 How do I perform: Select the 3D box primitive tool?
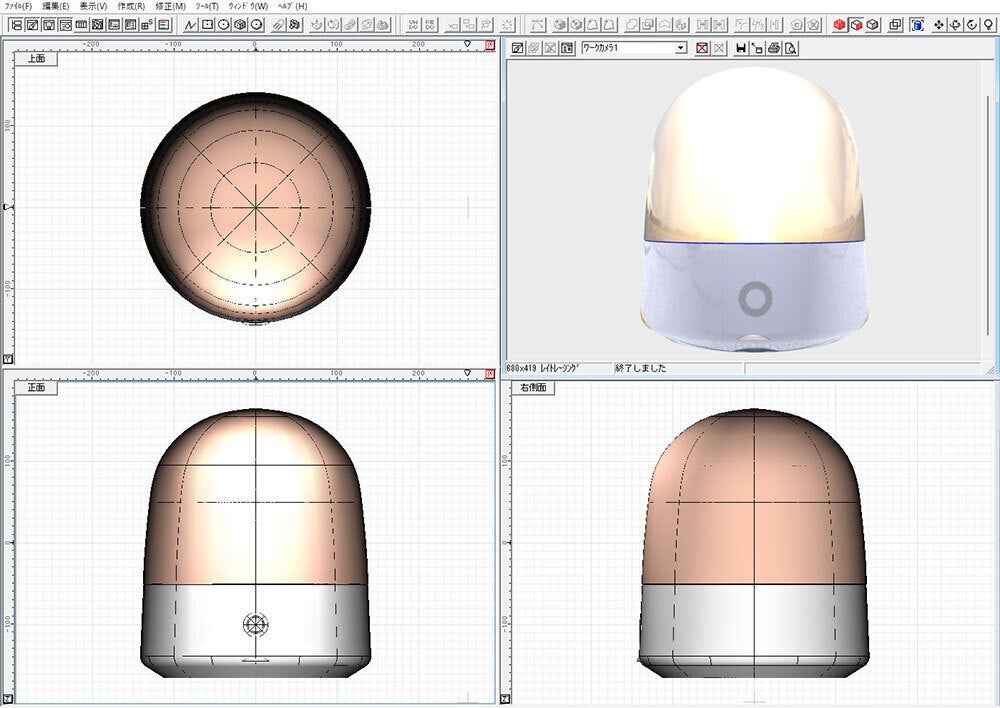coord(240,24)
